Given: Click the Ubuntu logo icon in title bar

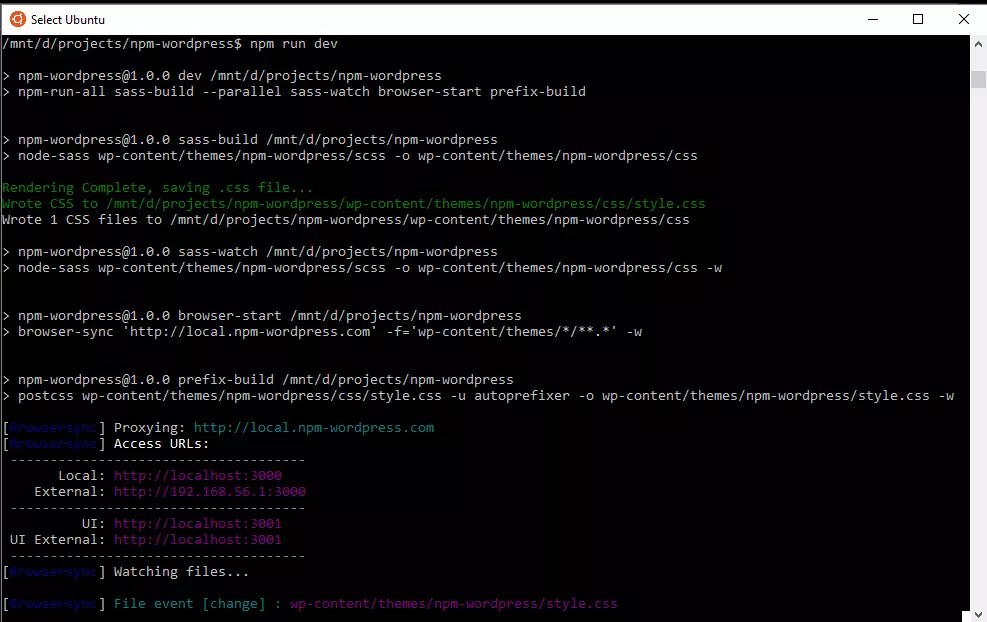Looking at the screenshot, I should pos(18,20).
